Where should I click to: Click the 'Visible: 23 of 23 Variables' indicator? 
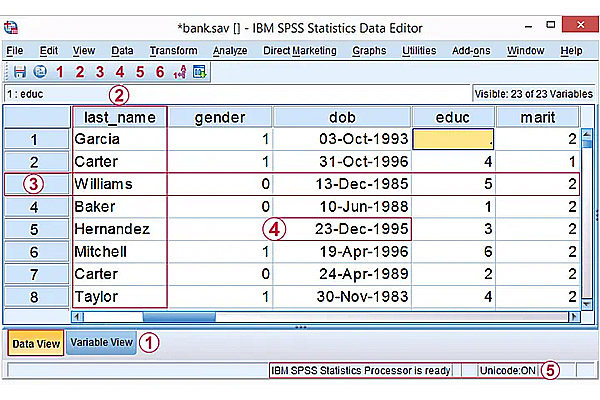click(x=533, y=94)
